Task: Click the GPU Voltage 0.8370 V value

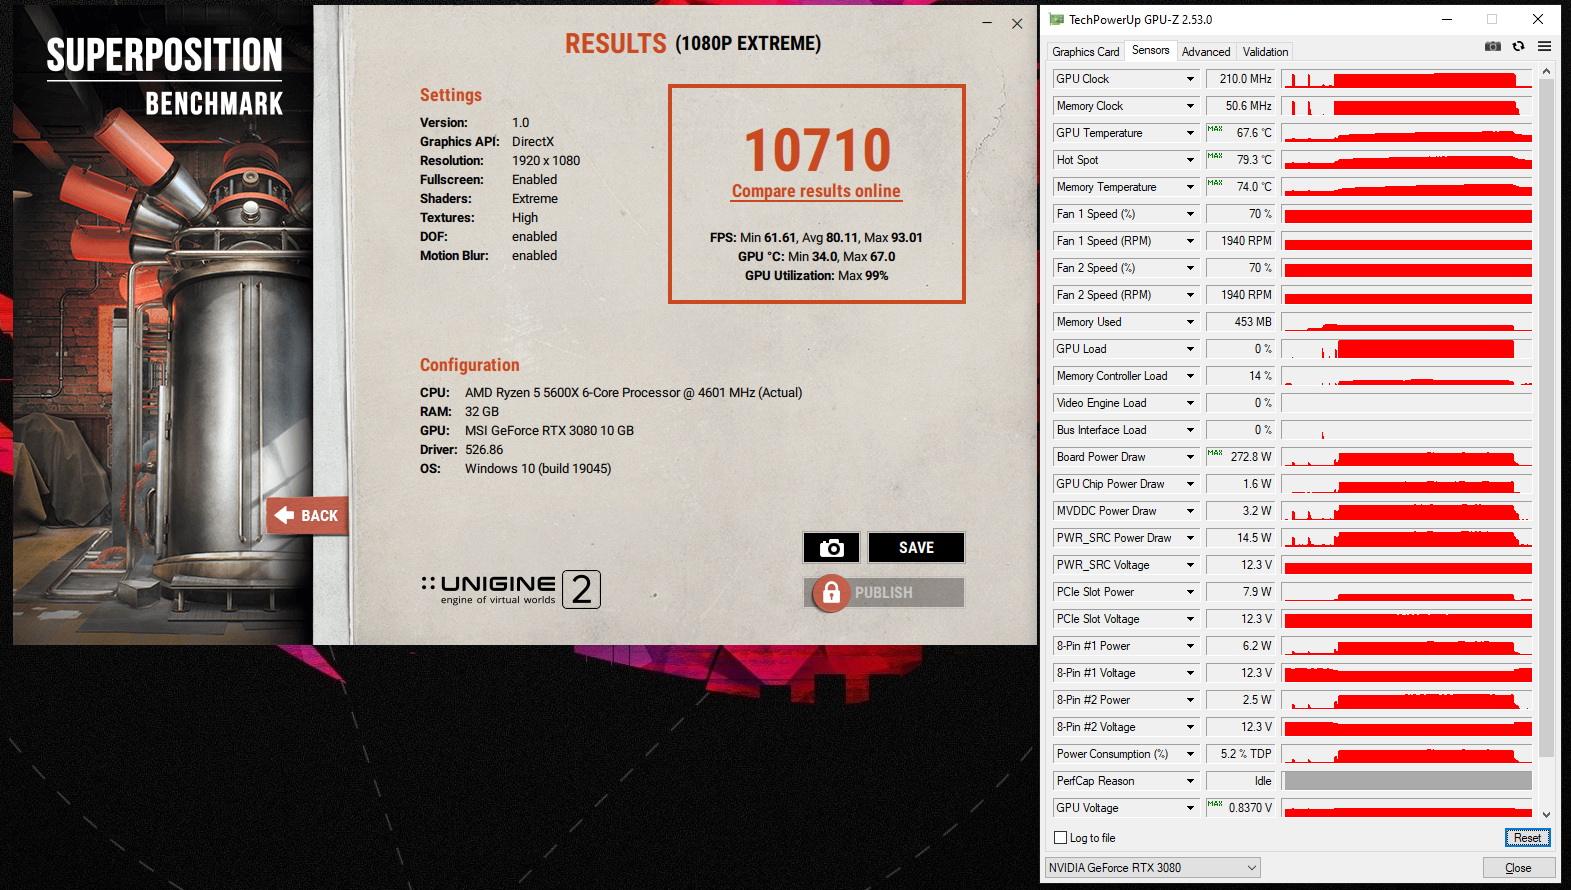Action: click(1240, 808)
